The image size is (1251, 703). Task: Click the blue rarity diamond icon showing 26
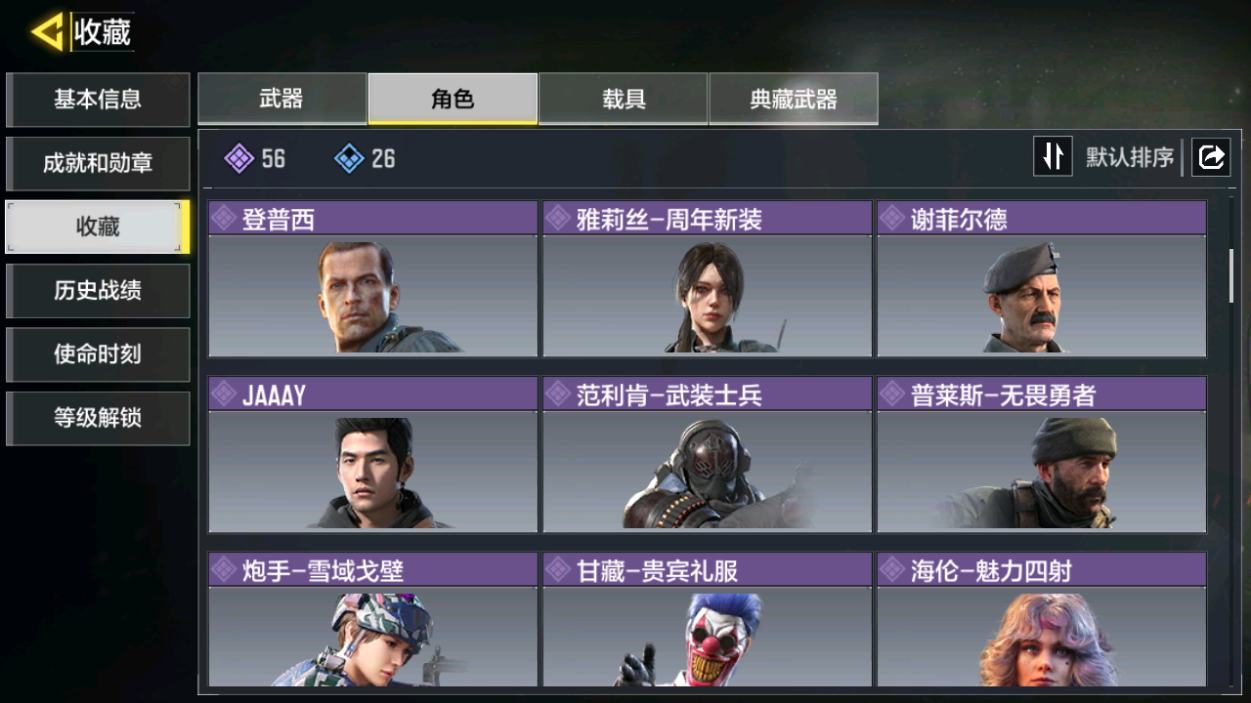349,158
